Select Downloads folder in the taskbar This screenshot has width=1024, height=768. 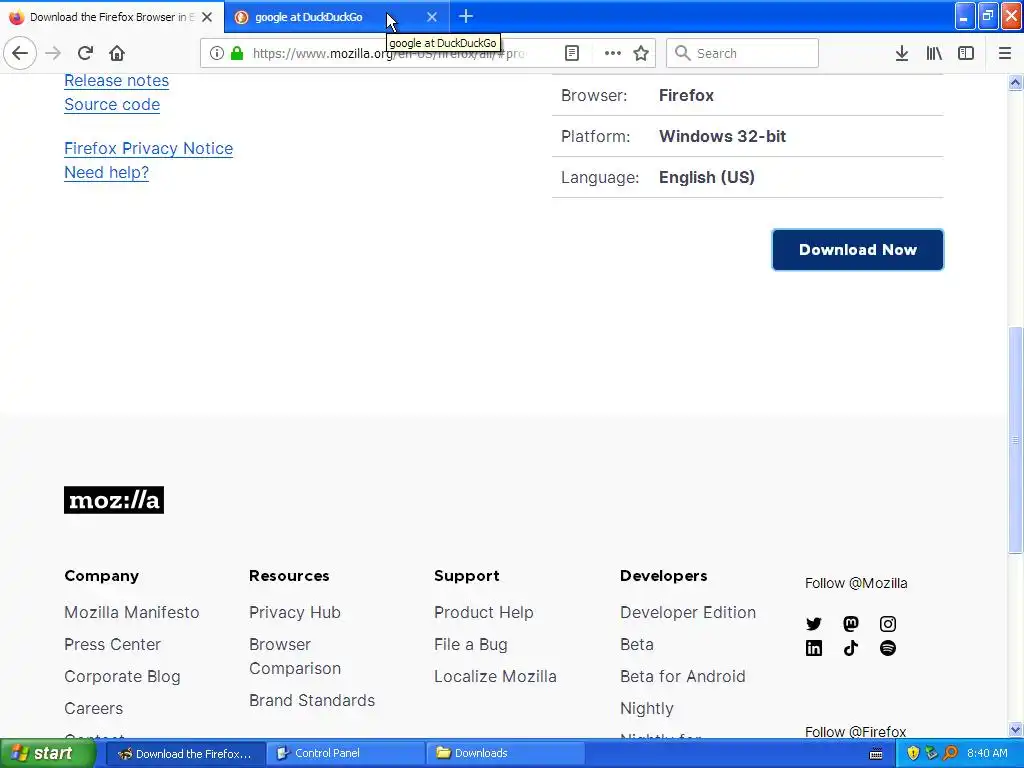click(x=505, y=753)
